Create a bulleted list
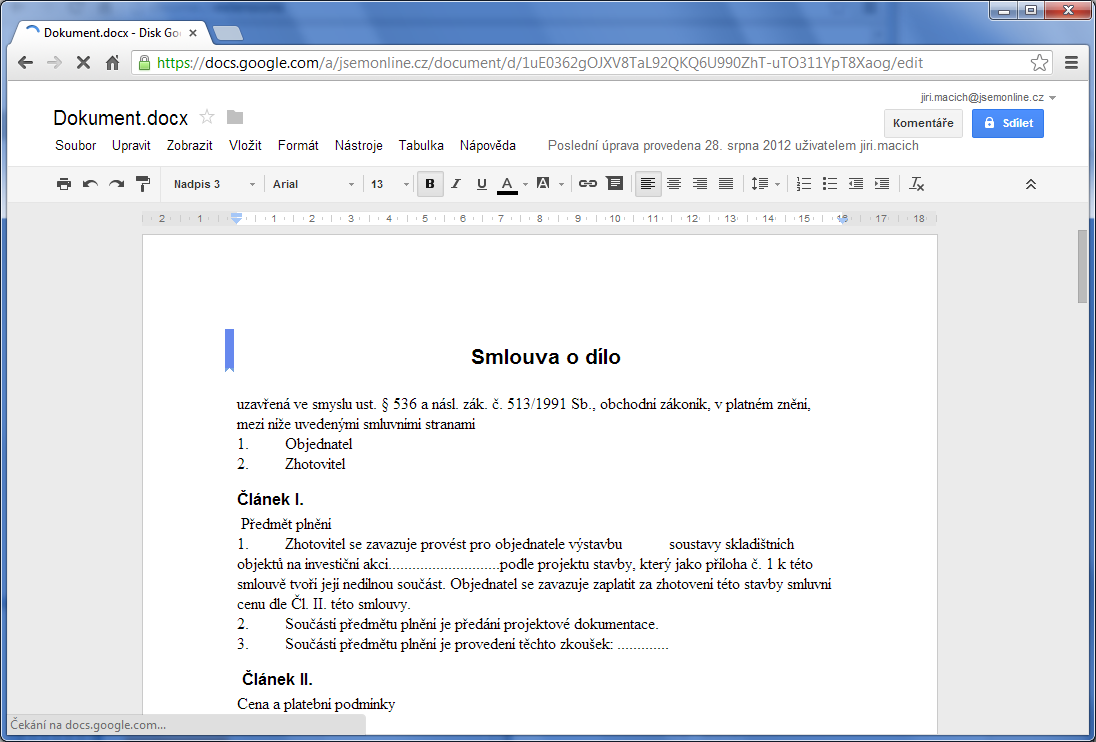 click(x=830, y=184)
